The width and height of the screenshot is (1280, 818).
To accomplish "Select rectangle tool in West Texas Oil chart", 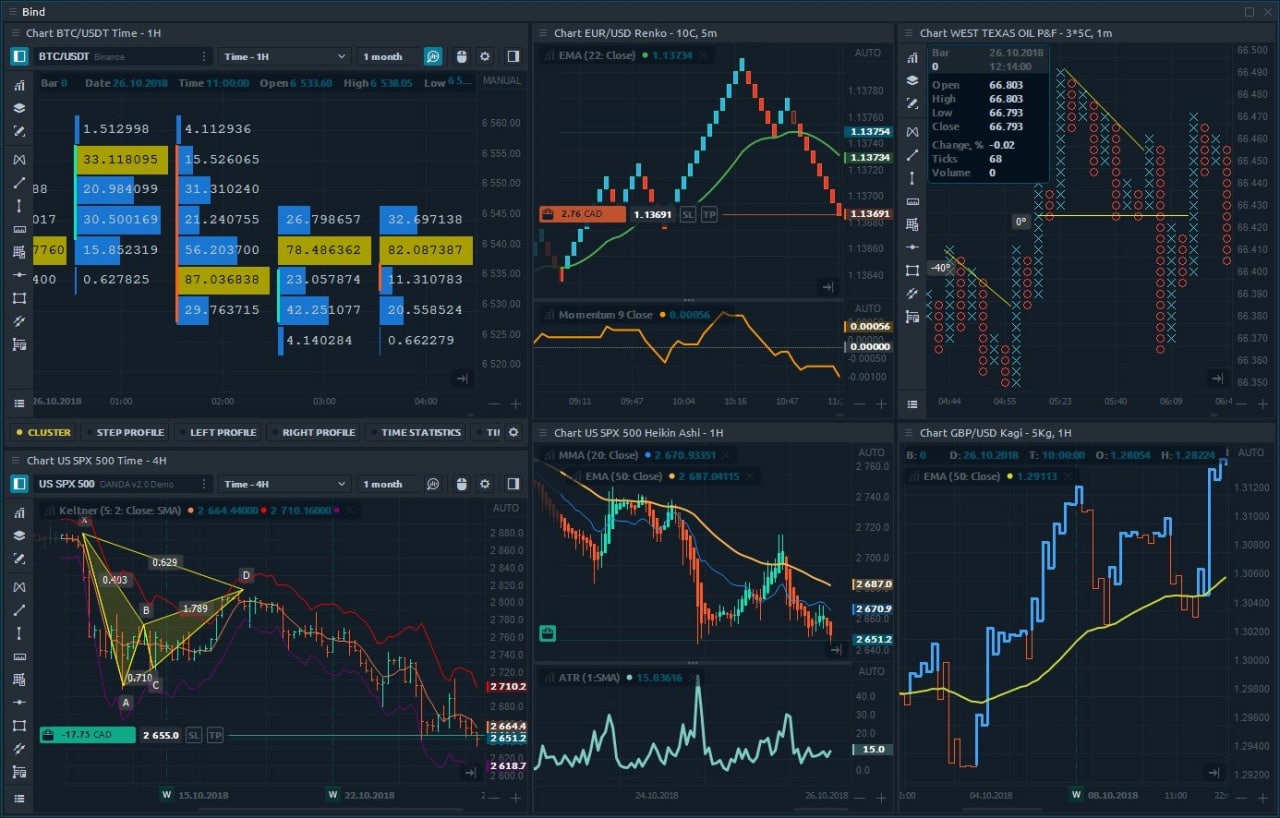I will coord(912,270).
